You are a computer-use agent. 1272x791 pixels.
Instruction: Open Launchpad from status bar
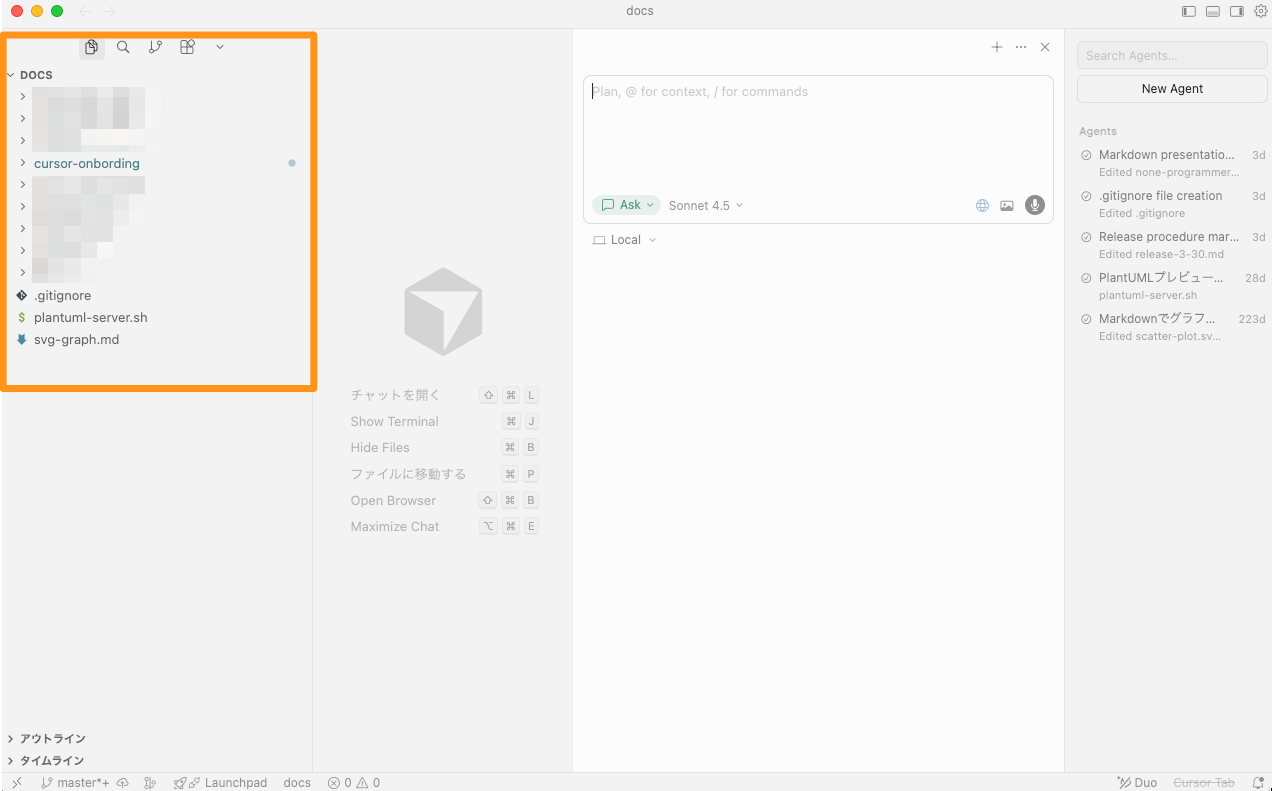(x=220, y=783)
